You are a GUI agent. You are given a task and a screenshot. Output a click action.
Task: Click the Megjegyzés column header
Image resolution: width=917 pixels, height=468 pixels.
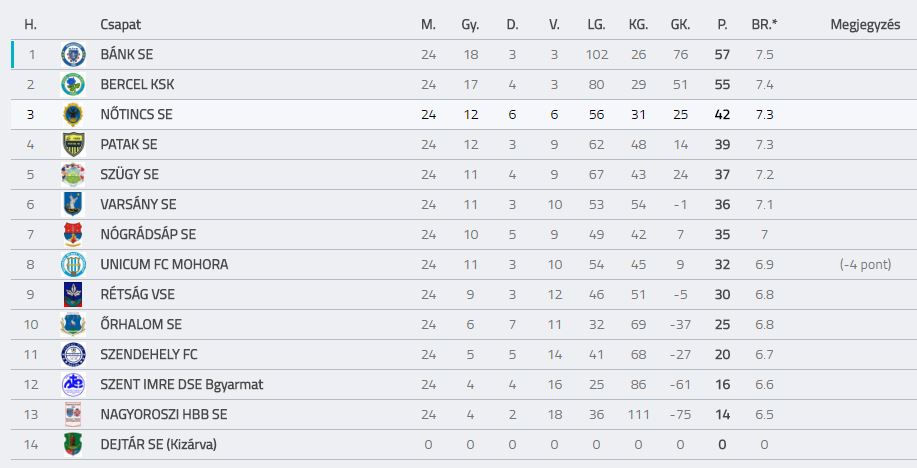[x=865, y=25]
